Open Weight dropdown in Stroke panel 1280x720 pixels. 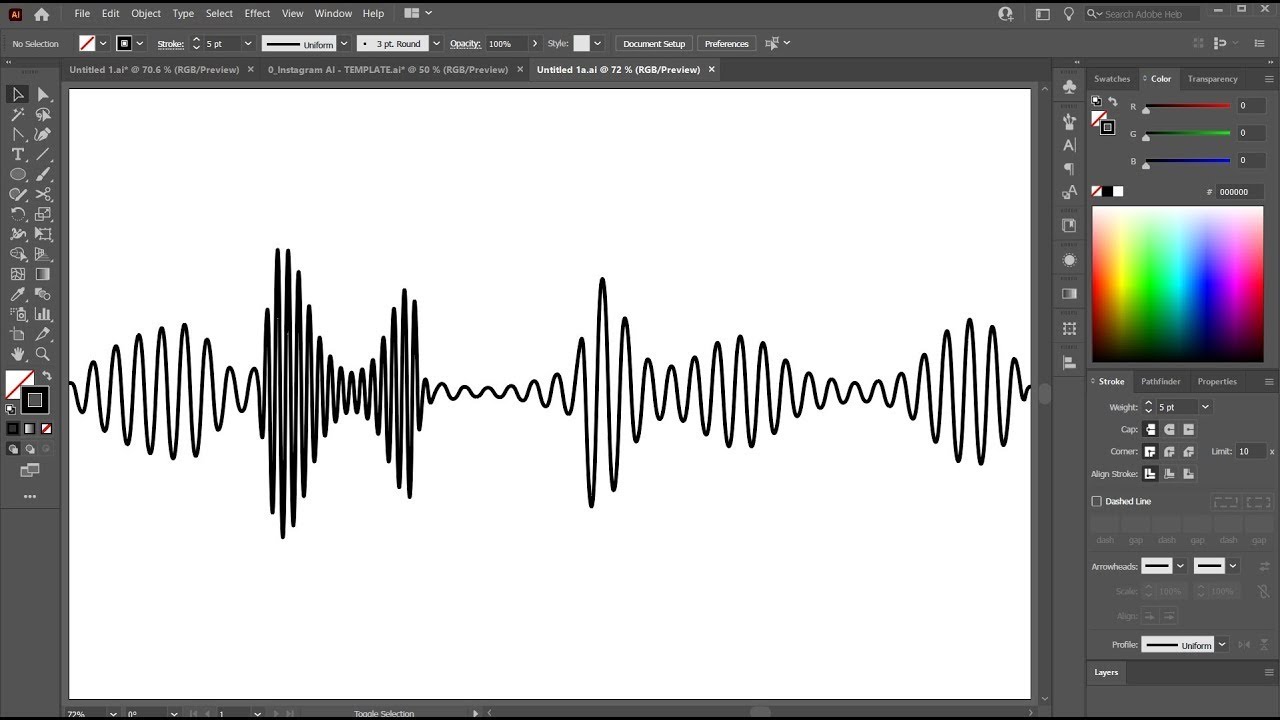(x=1205, y=407)
